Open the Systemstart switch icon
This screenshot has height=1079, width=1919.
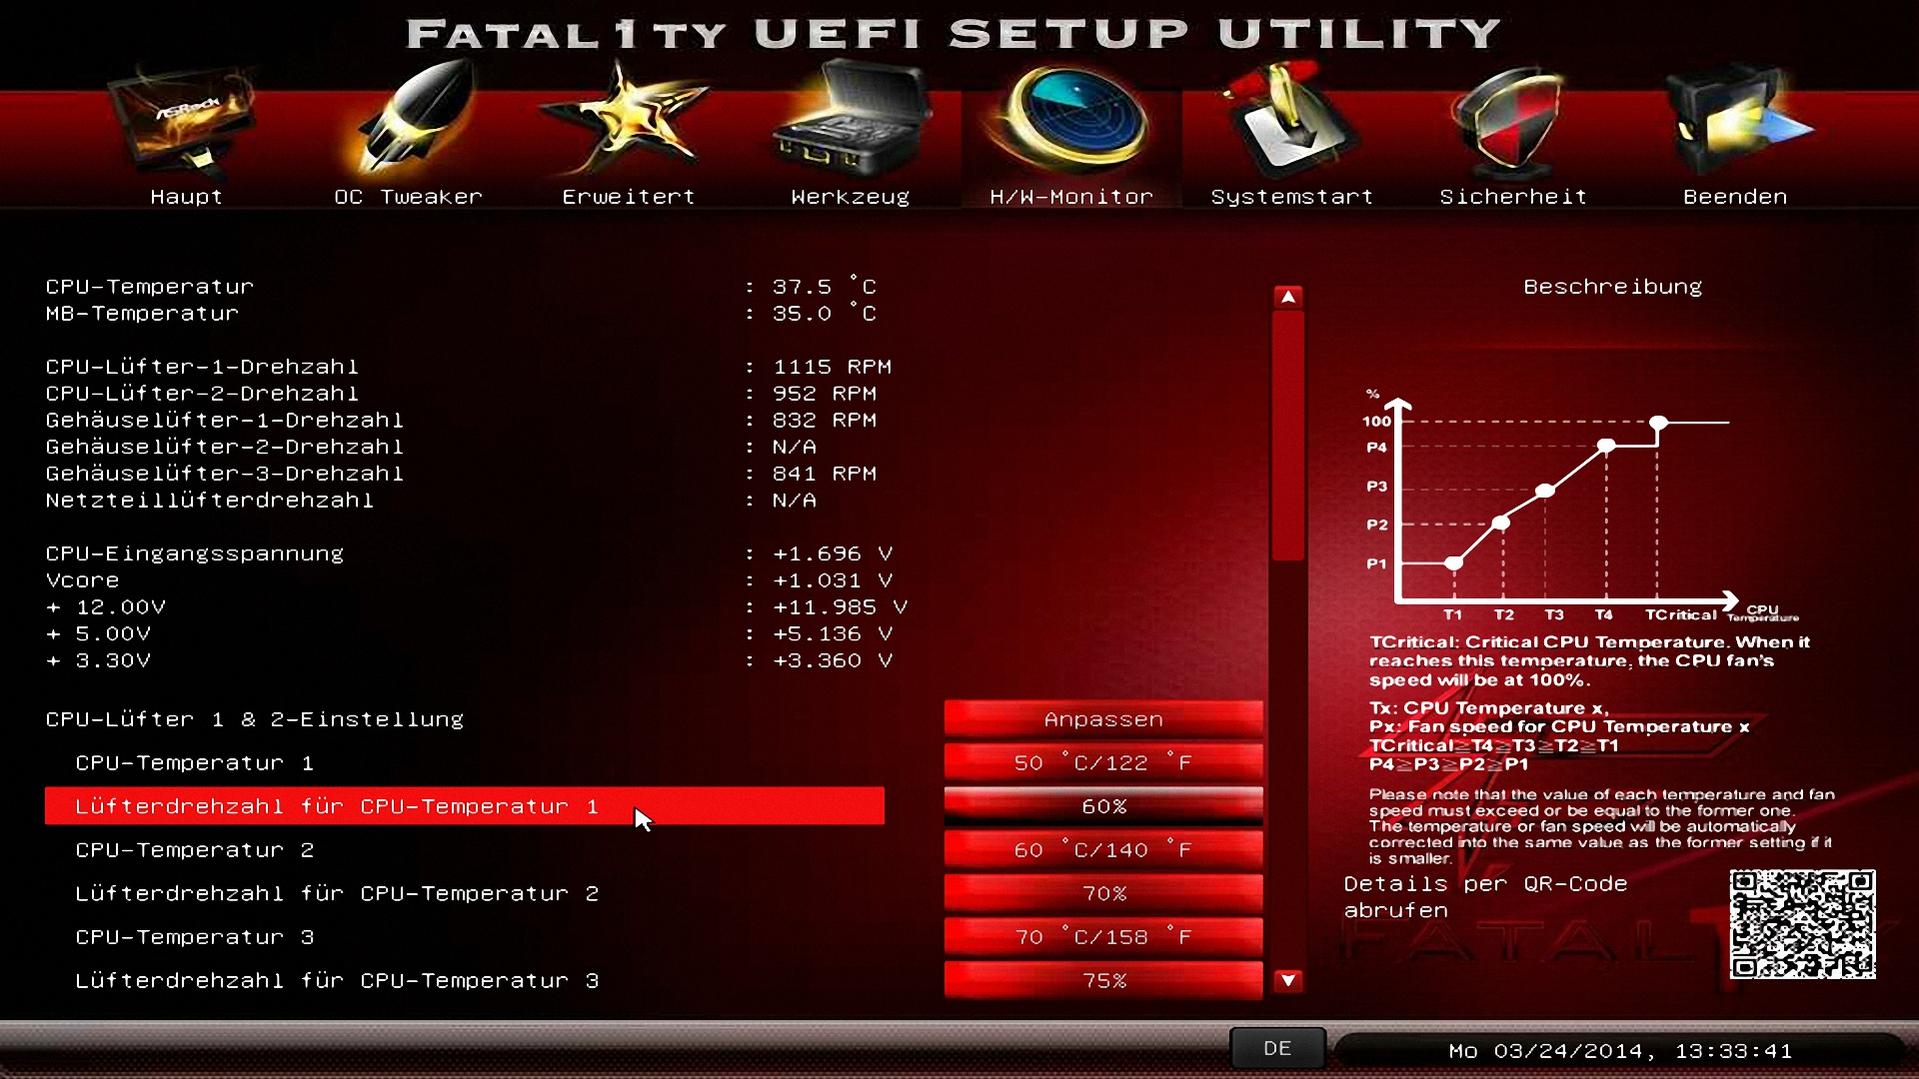(1291, 120)
